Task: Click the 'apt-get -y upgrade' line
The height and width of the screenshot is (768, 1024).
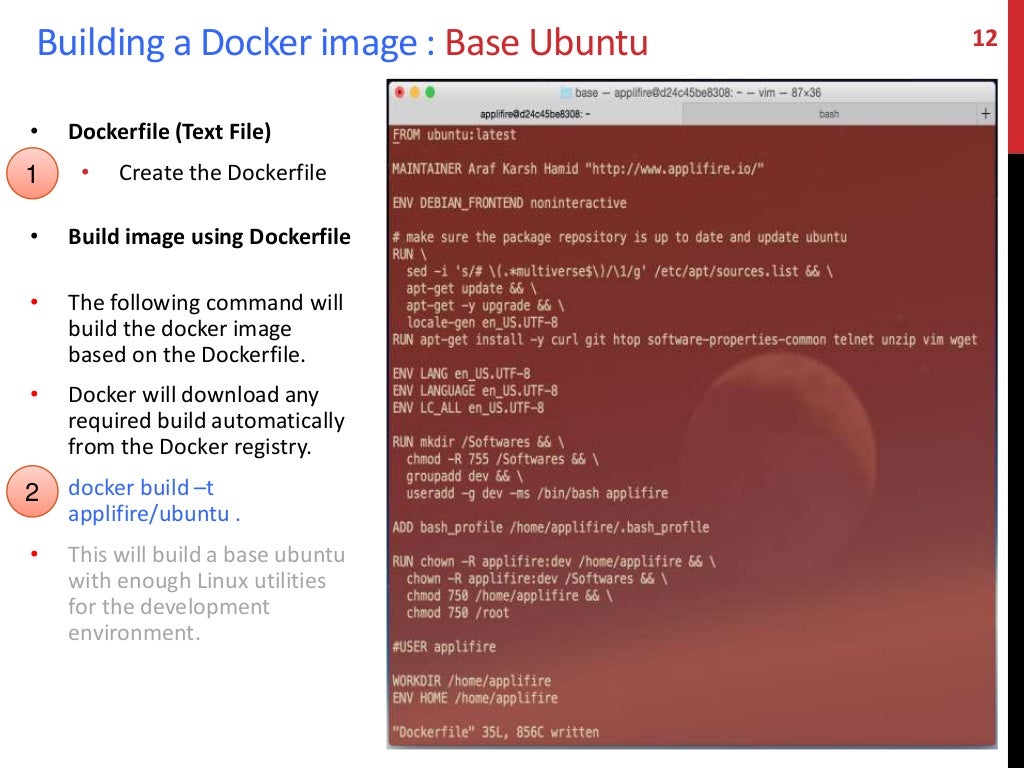Action: [485, 305]
